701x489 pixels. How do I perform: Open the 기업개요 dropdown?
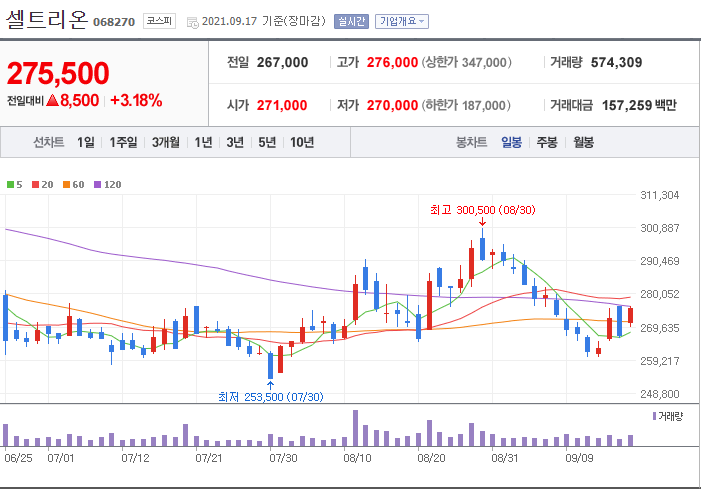click(401, 21)
